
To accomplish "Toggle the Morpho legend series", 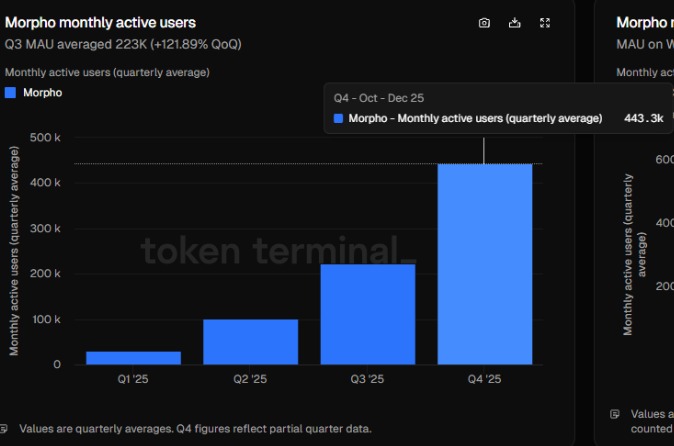I will (34, 93).
